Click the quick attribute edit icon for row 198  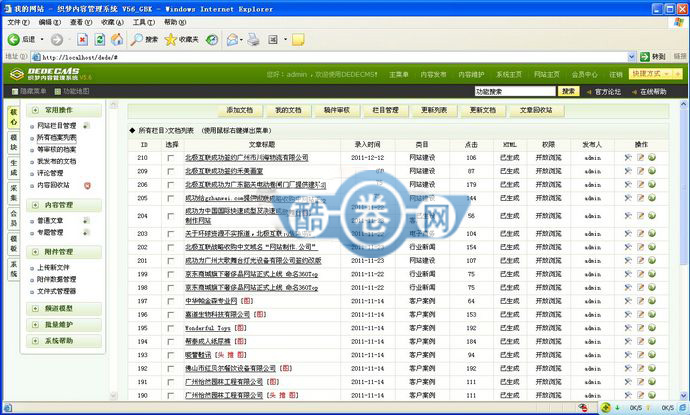[628, 287]
